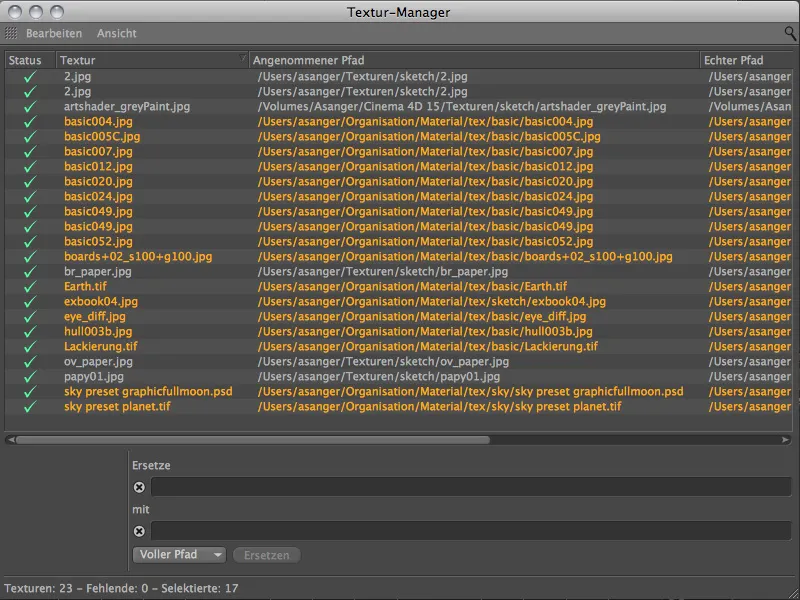Click the status checkmark for basic004.jpg
The image size is (800, 600).
tap(30, 121)
